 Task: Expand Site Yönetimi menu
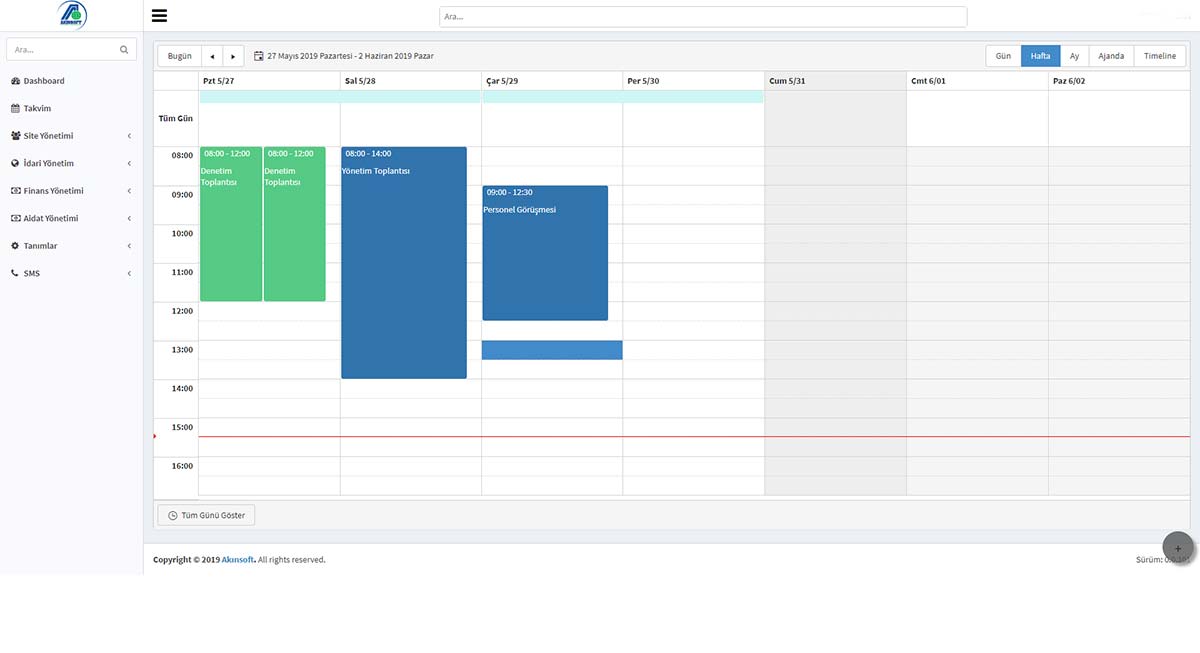pos(70,136)
